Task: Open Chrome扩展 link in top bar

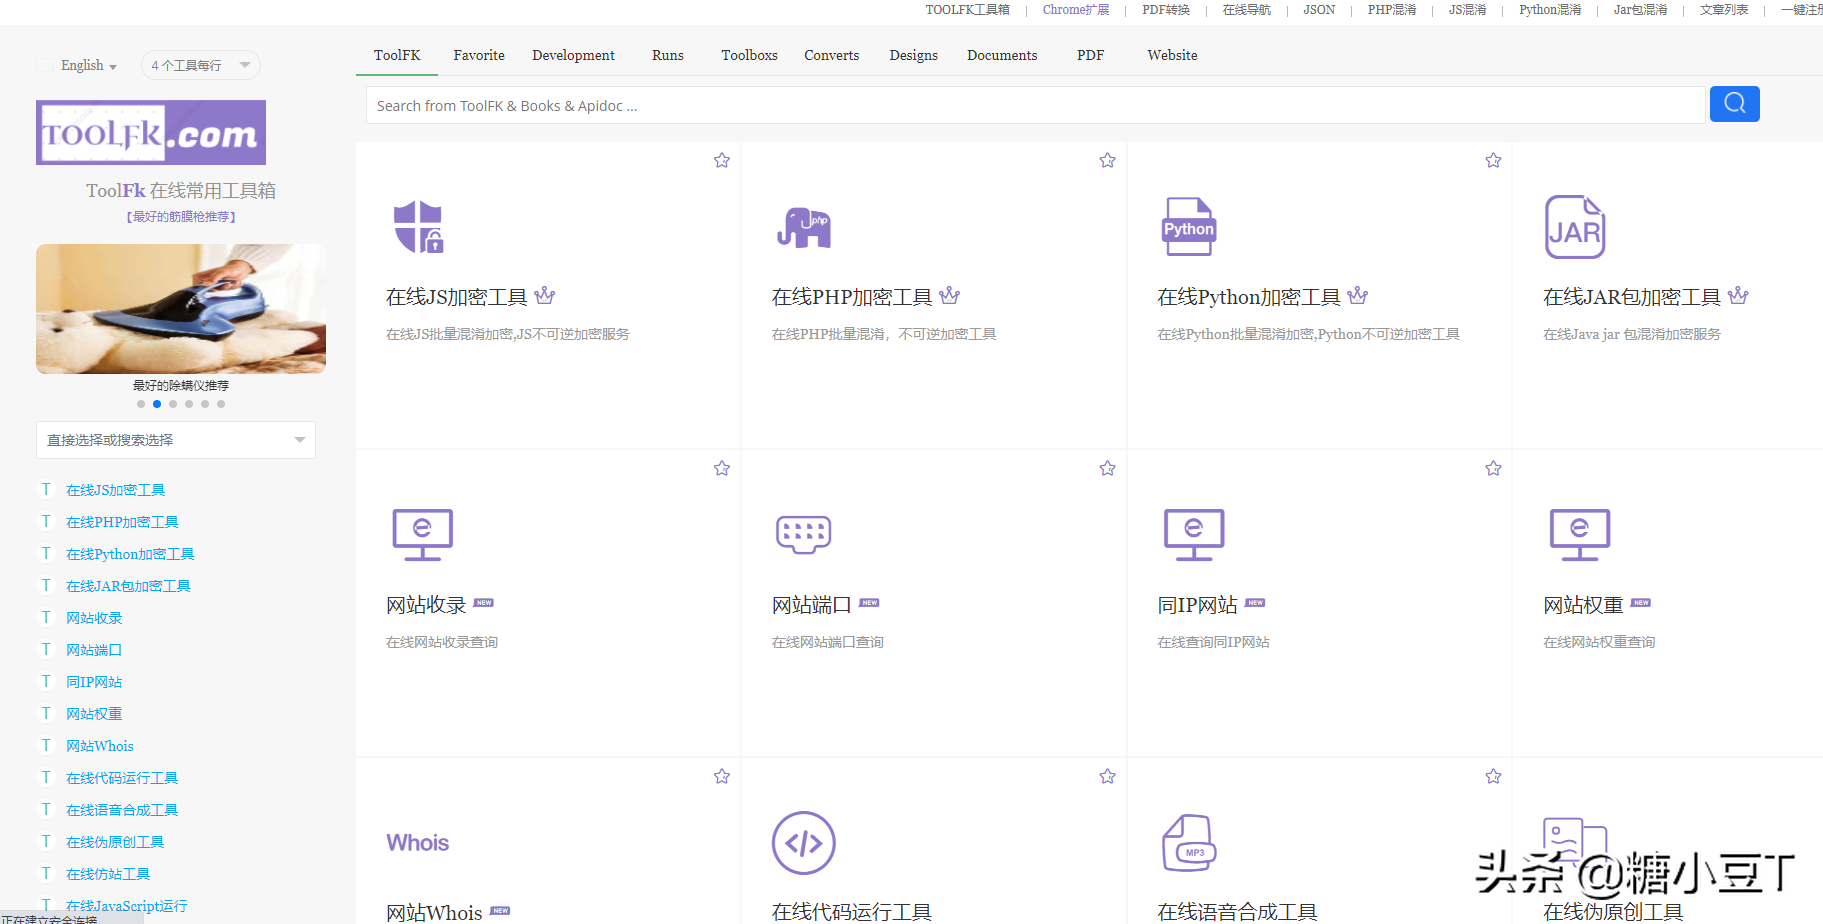Action: pos(1076,10)
